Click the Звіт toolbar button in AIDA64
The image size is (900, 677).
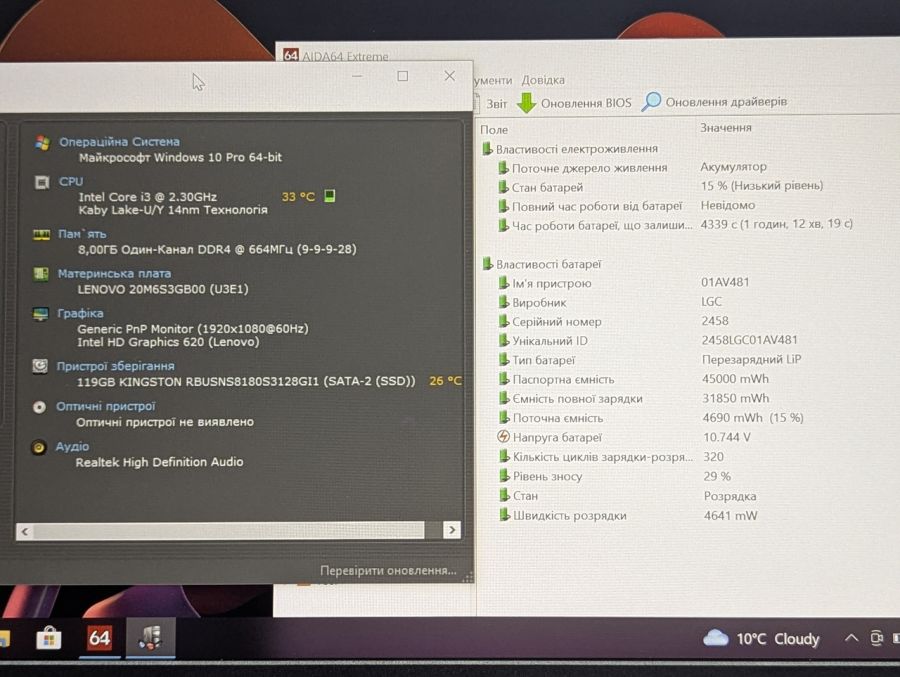tap(496, 104)
